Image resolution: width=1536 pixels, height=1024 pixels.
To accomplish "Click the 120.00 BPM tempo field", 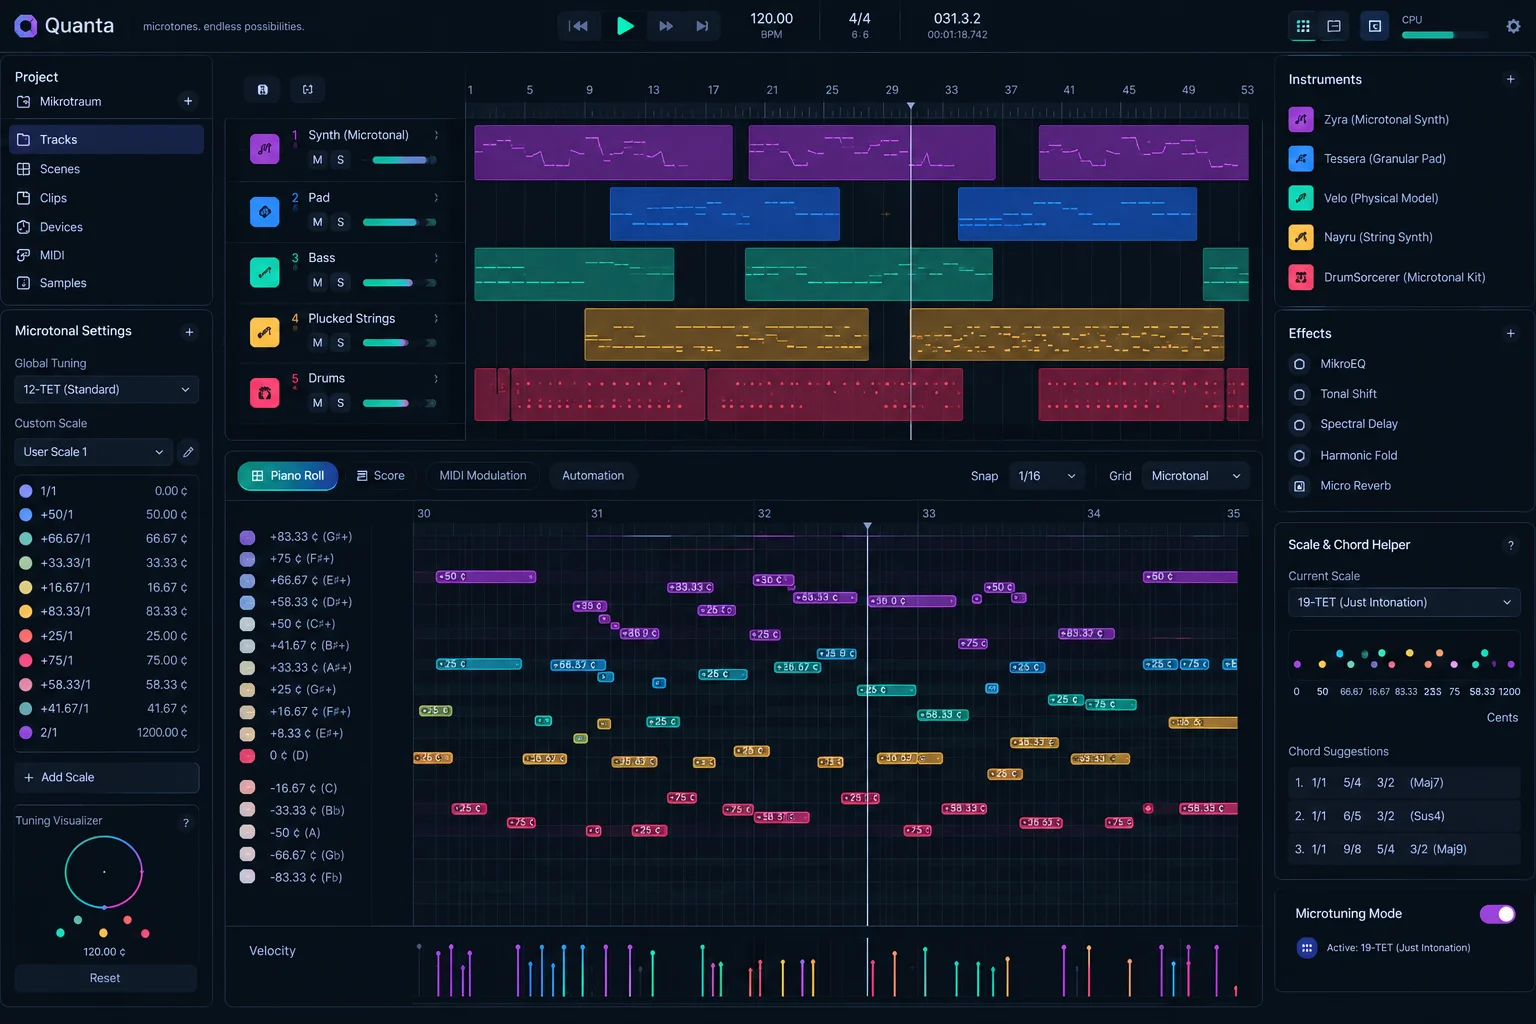I will (x=771, y=25).
